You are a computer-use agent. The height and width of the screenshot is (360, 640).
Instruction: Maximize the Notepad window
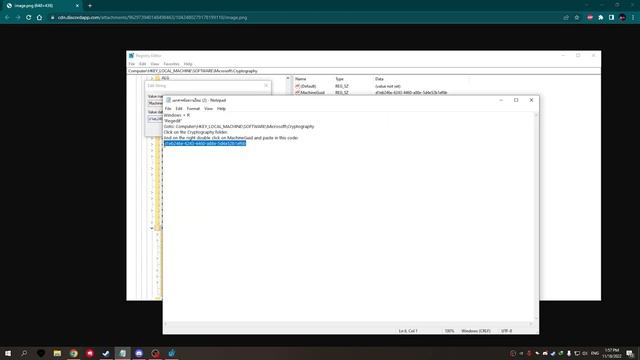pos(516,100)
